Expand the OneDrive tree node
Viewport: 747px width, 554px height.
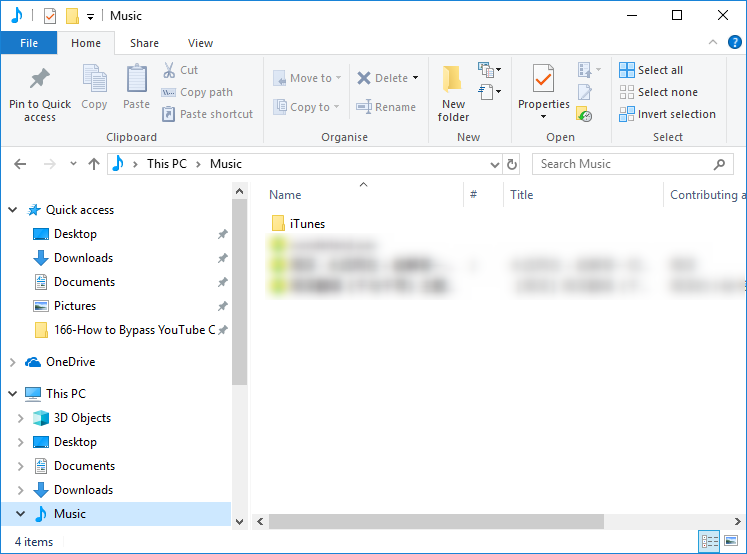tap(12, 362)
